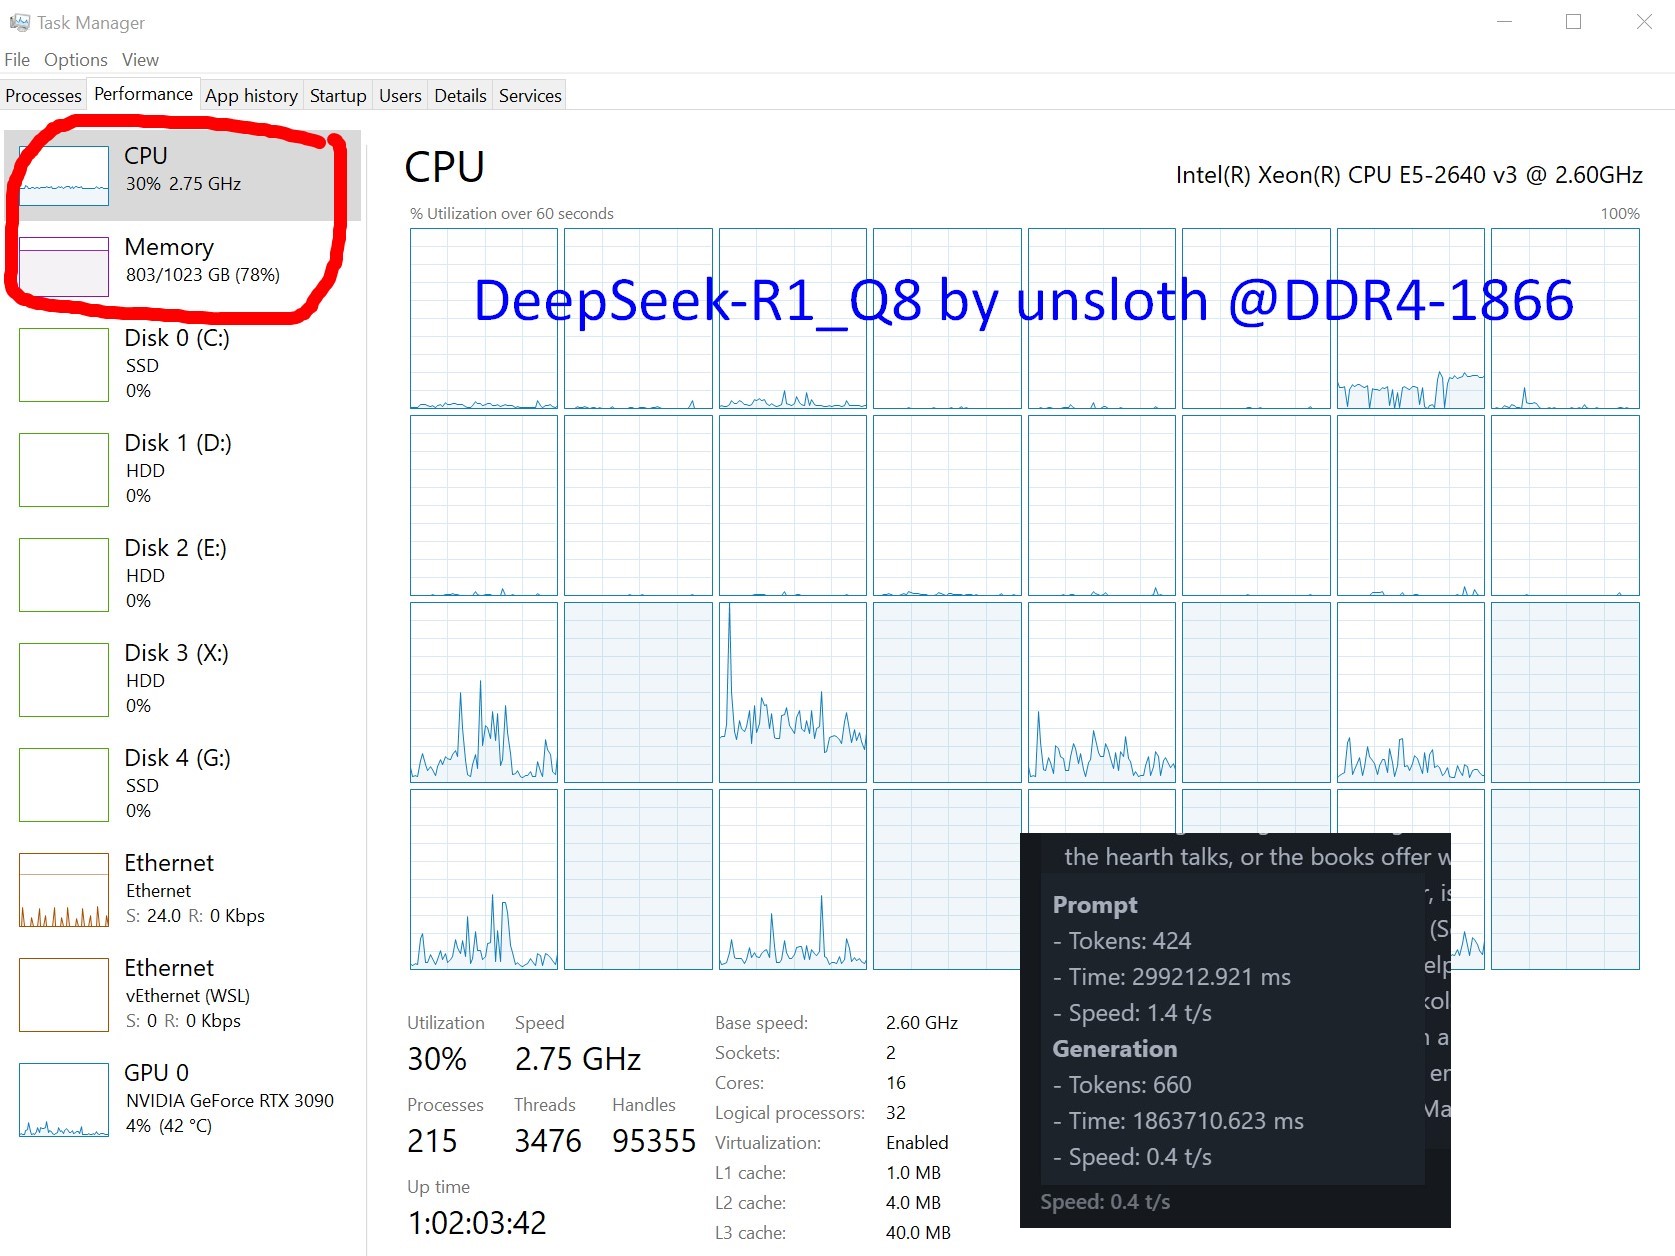Image resolution: width=1675 pixels, height=1256 pixels.
Task: Select the Memory usage thumbnail
Action: [64, 267]
